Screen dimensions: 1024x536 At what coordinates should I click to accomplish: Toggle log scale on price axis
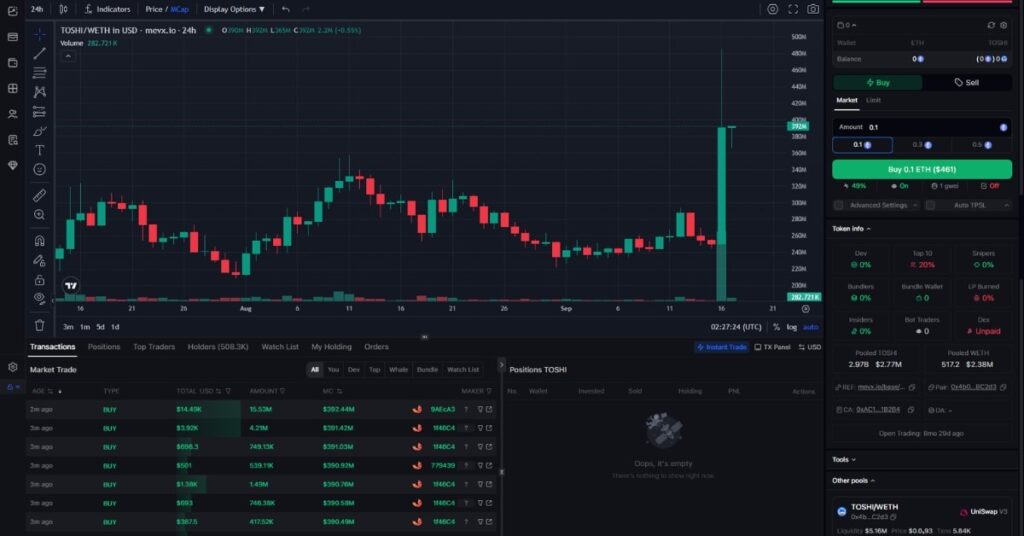792,327
